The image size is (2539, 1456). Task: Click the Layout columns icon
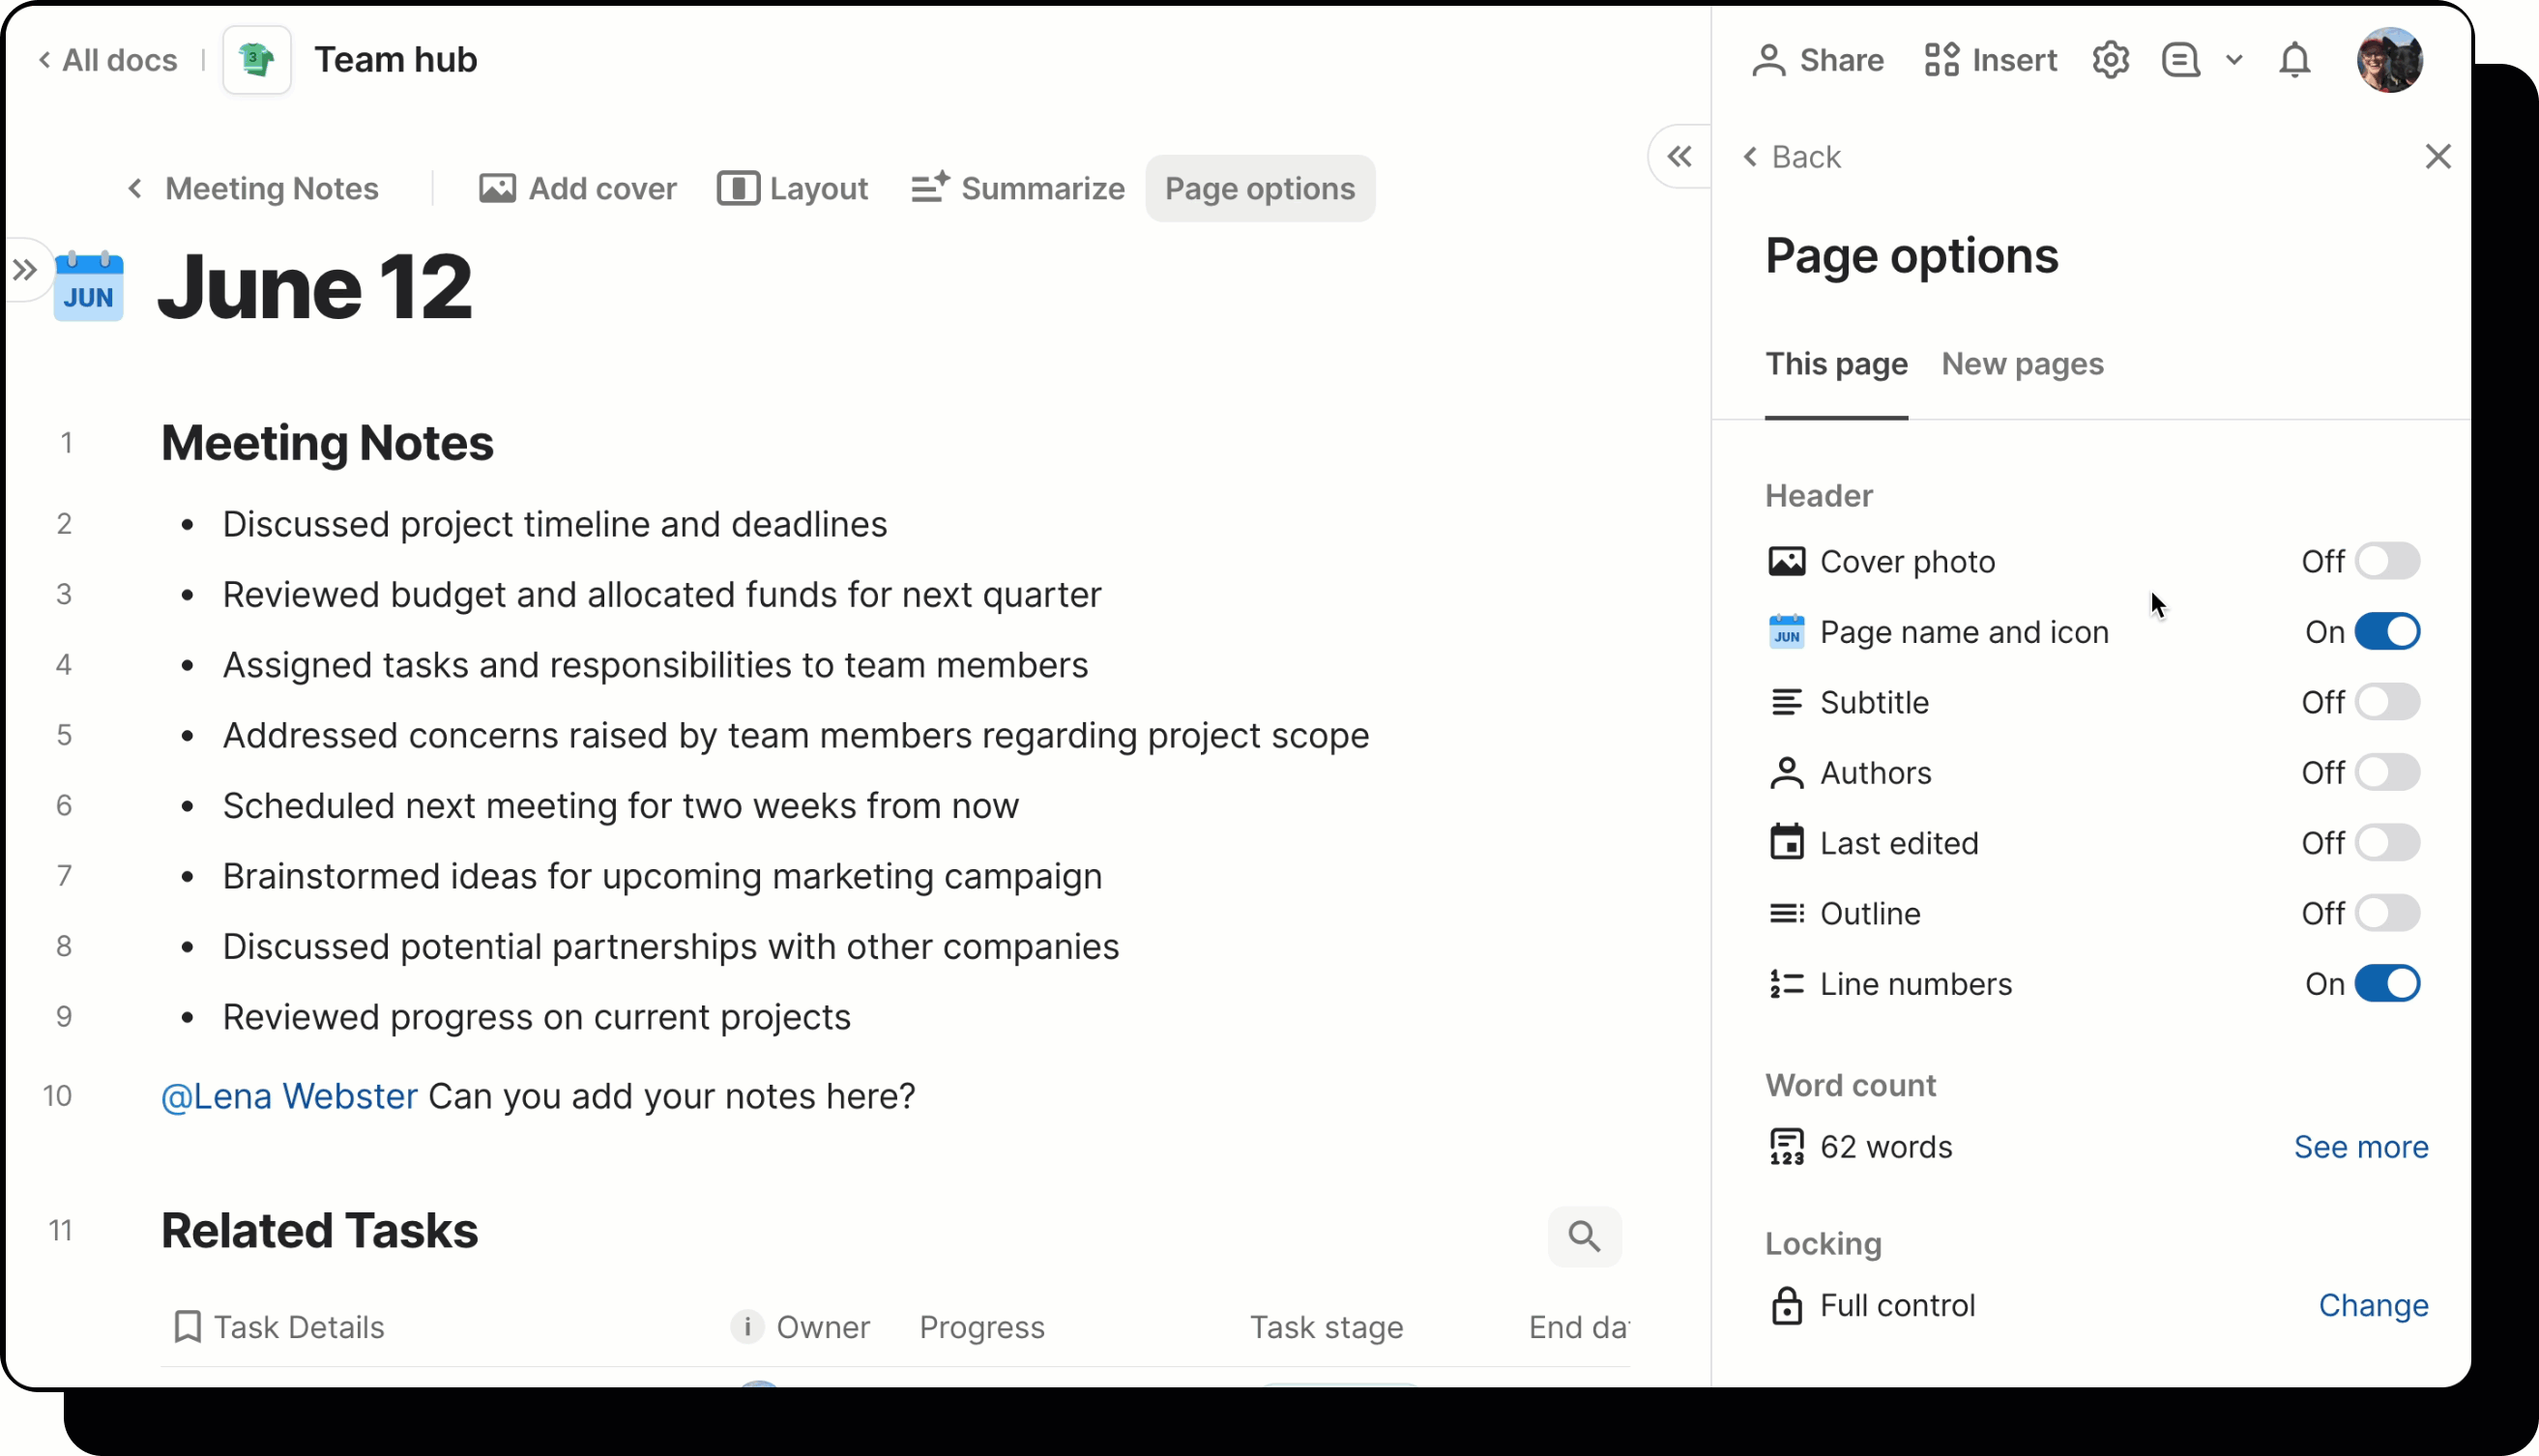(x=738, y=188)
